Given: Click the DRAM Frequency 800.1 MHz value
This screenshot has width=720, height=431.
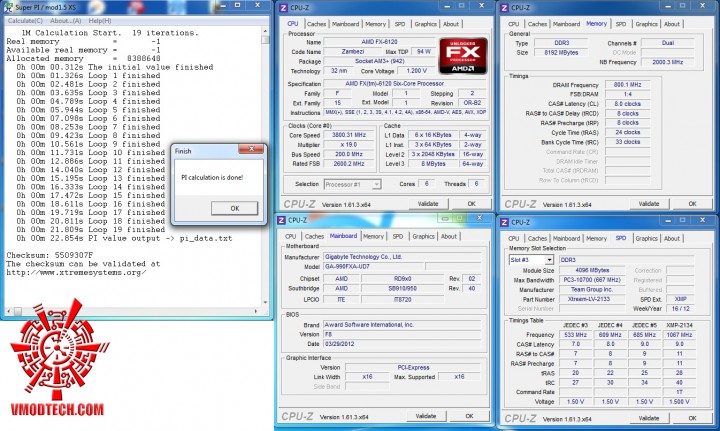Looking at the screenshot, I should tap(627, 85).
